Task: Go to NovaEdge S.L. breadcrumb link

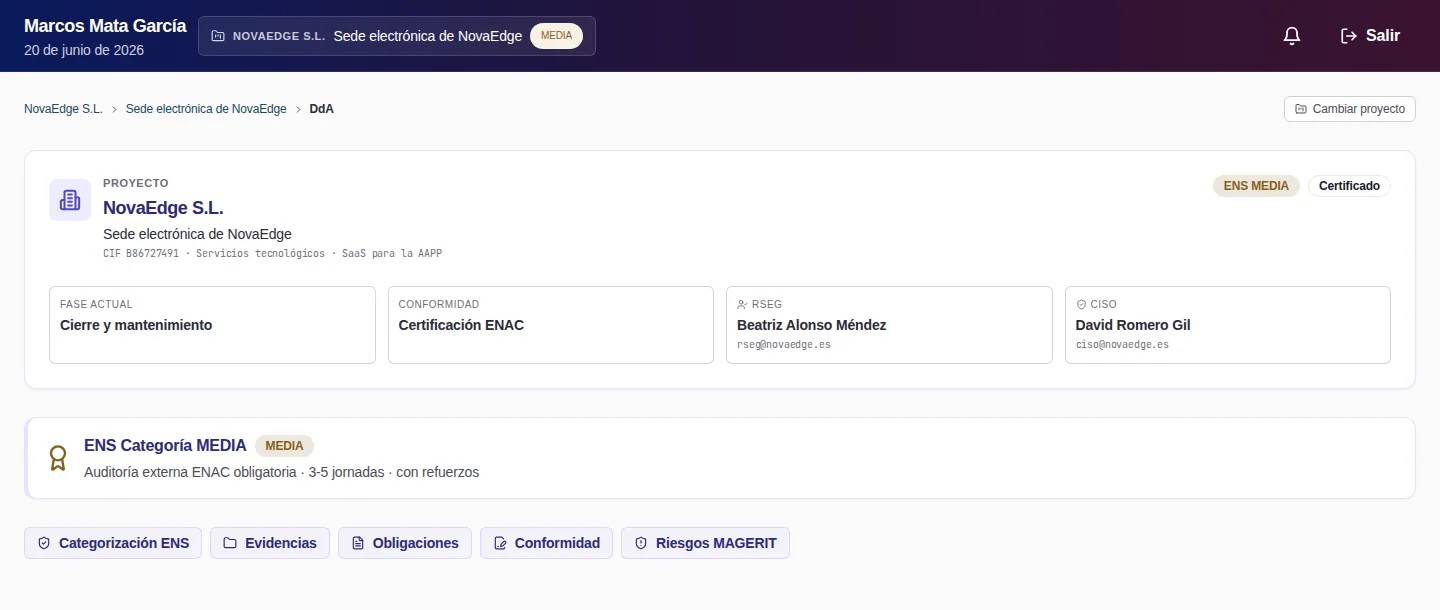Action: point(63,109)
